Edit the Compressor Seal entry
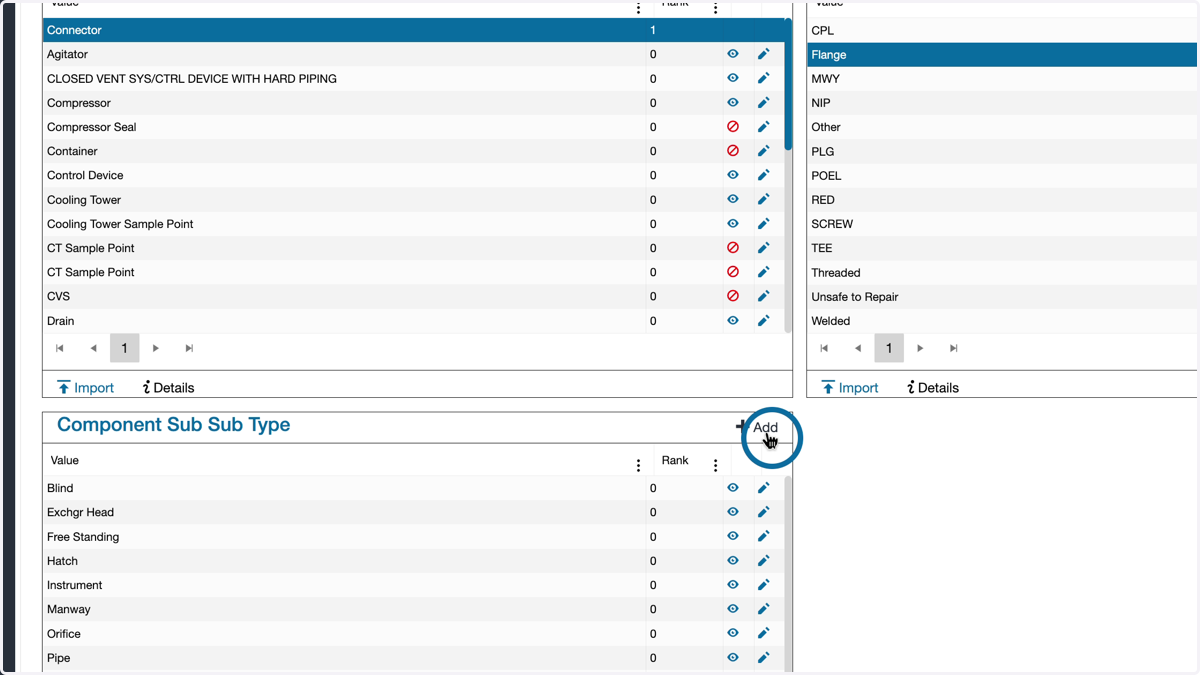Viewport: 1200px width, 675px height. click(763, 127)
